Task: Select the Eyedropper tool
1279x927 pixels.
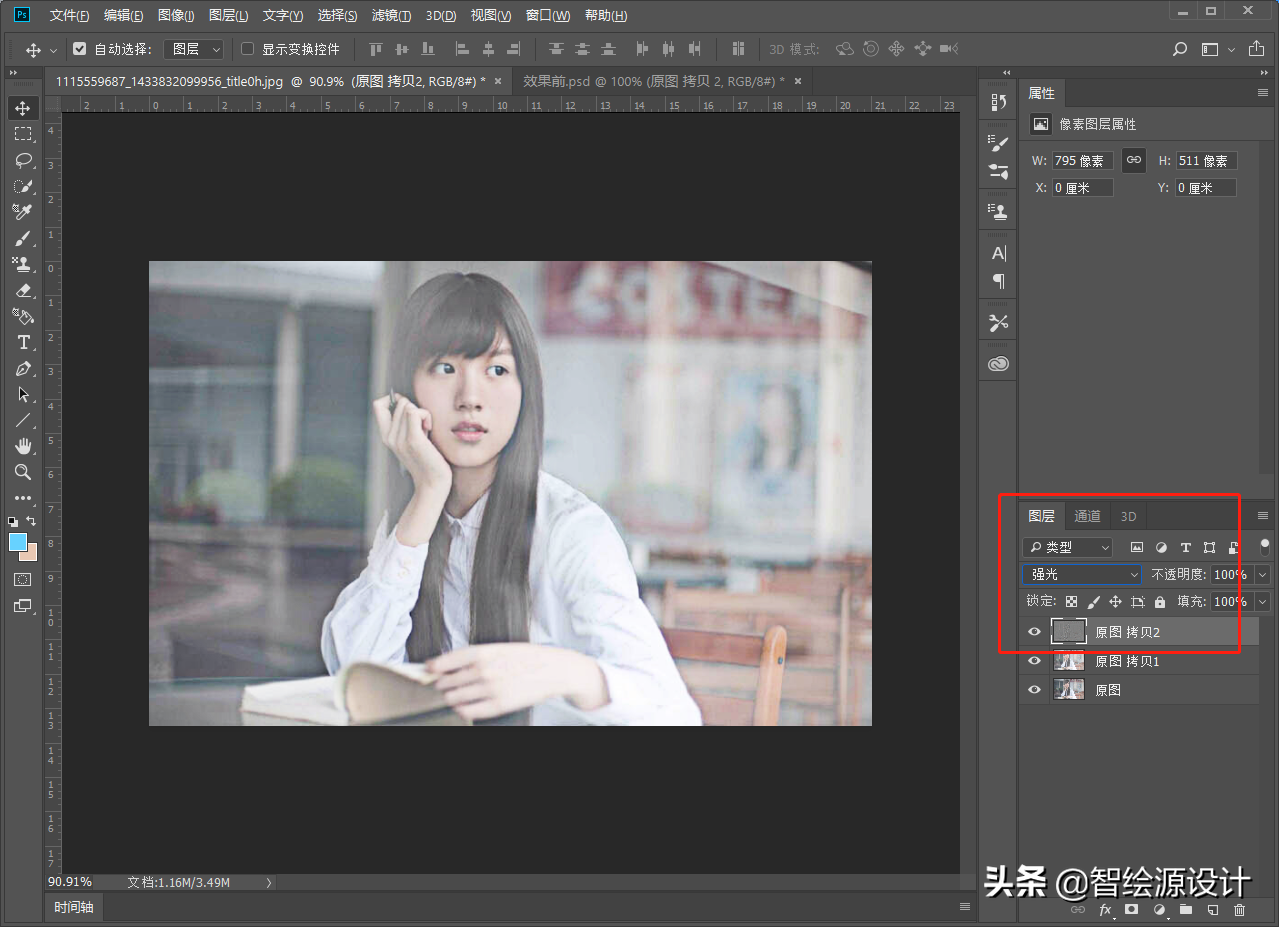Action: point(23,212)
